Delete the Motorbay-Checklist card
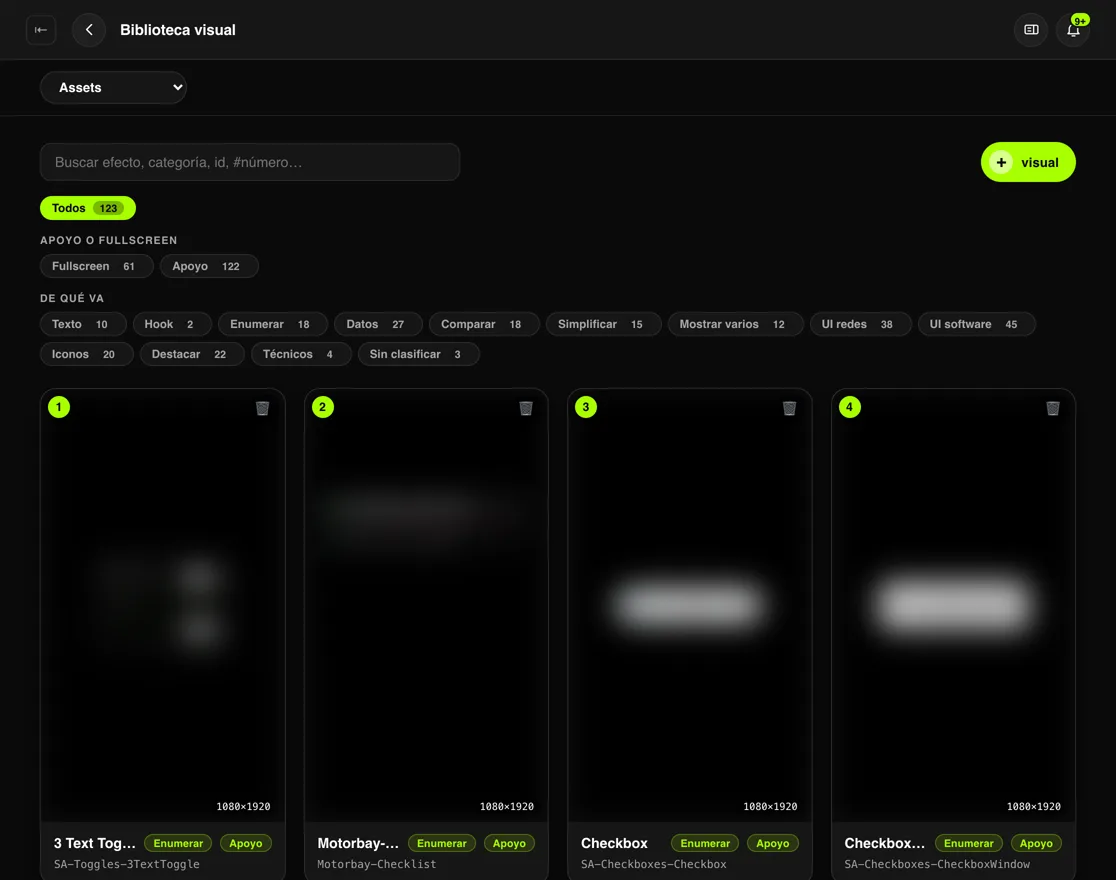Viewport: 1116px width, 880px height. click(x=526, y=408)
